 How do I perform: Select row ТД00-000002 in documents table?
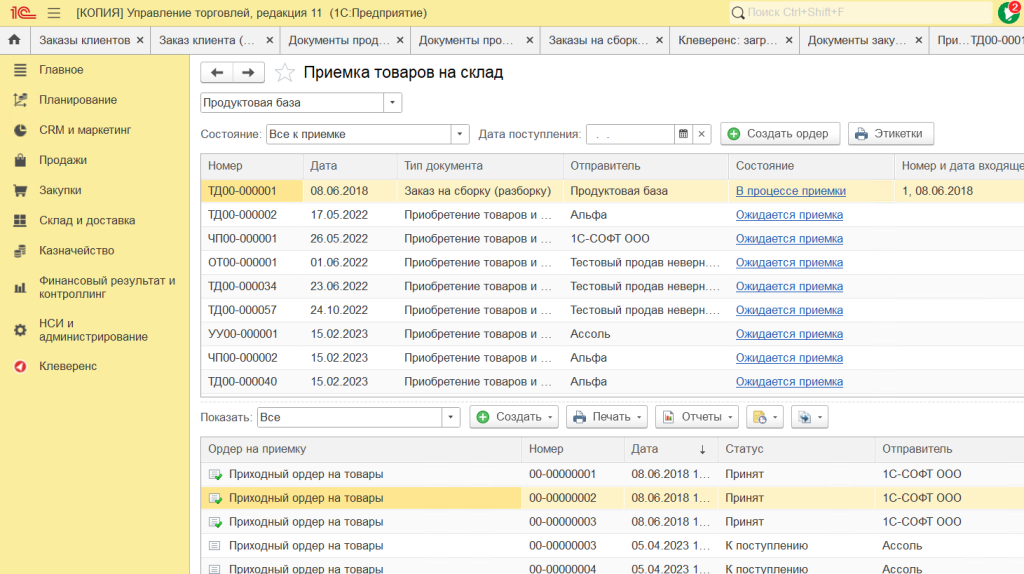coord(612,215)
